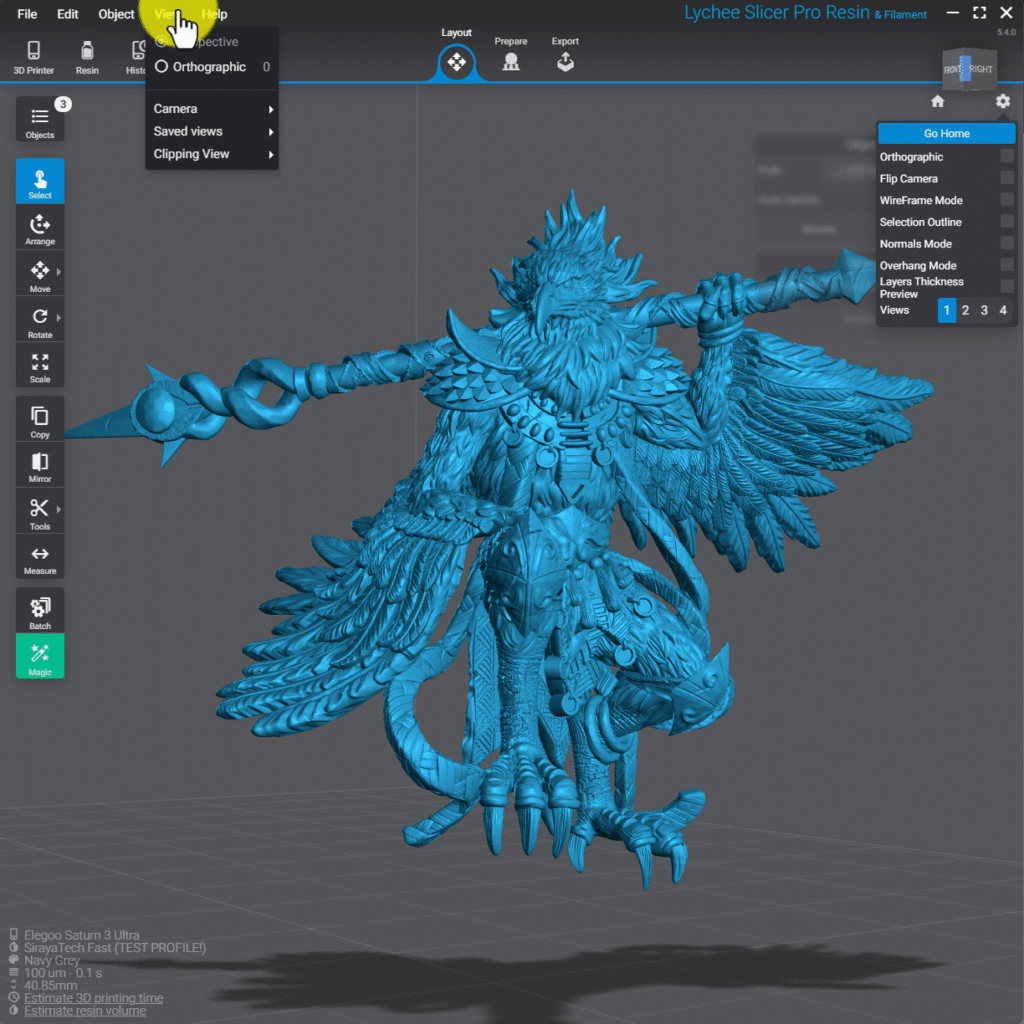Click the Copy tool icon
The image size is (1024, 1024).
[x=40, y=420]
